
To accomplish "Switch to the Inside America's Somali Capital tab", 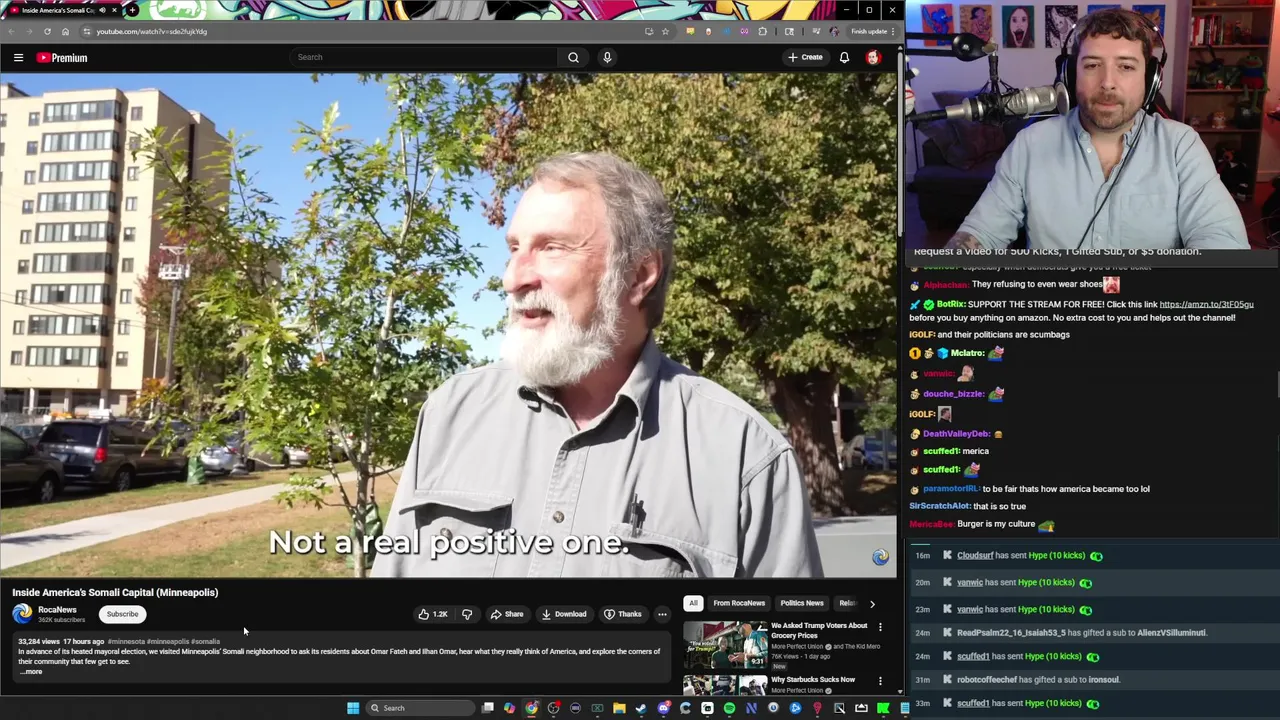I will pyautogui.click(x=63, y=10).
